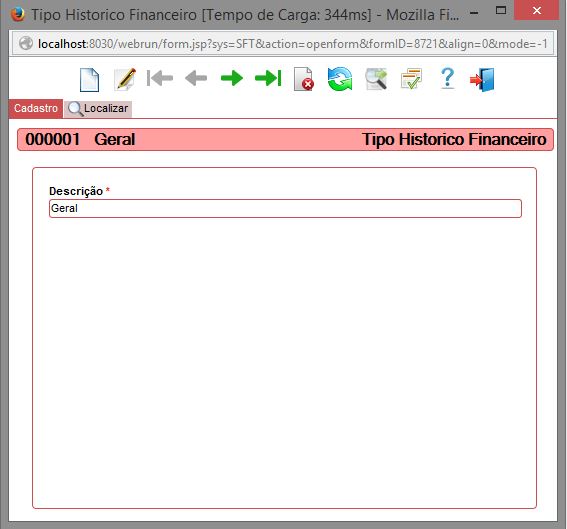
Task: Click the delete record icon
Action: pos(304,79)
